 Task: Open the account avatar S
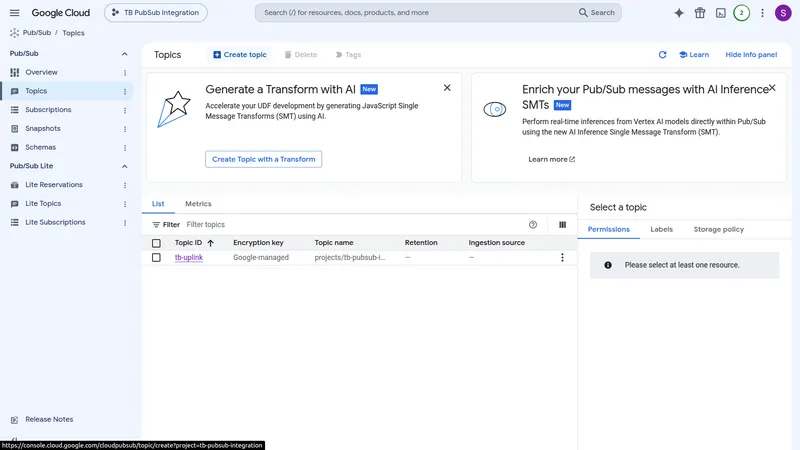pyautogui.click(x=783, y=13)
